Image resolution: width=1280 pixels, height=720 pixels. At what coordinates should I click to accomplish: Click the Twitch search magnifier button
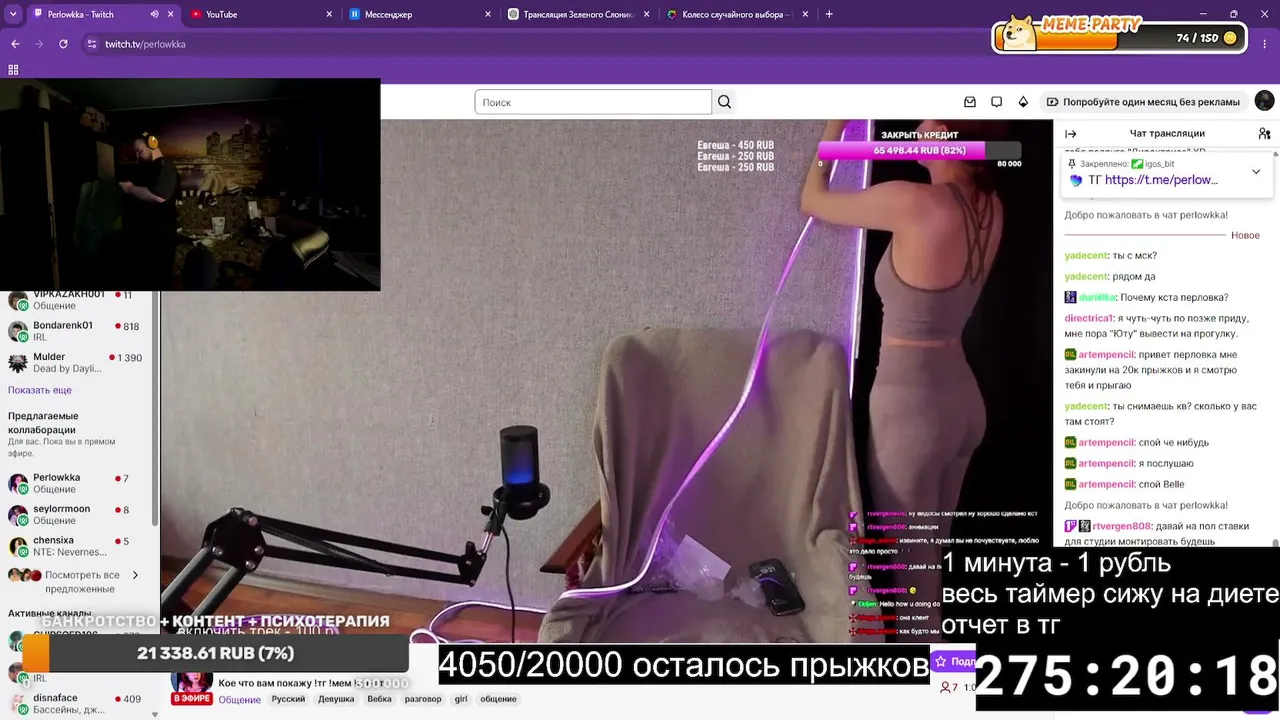pos(725,102)
